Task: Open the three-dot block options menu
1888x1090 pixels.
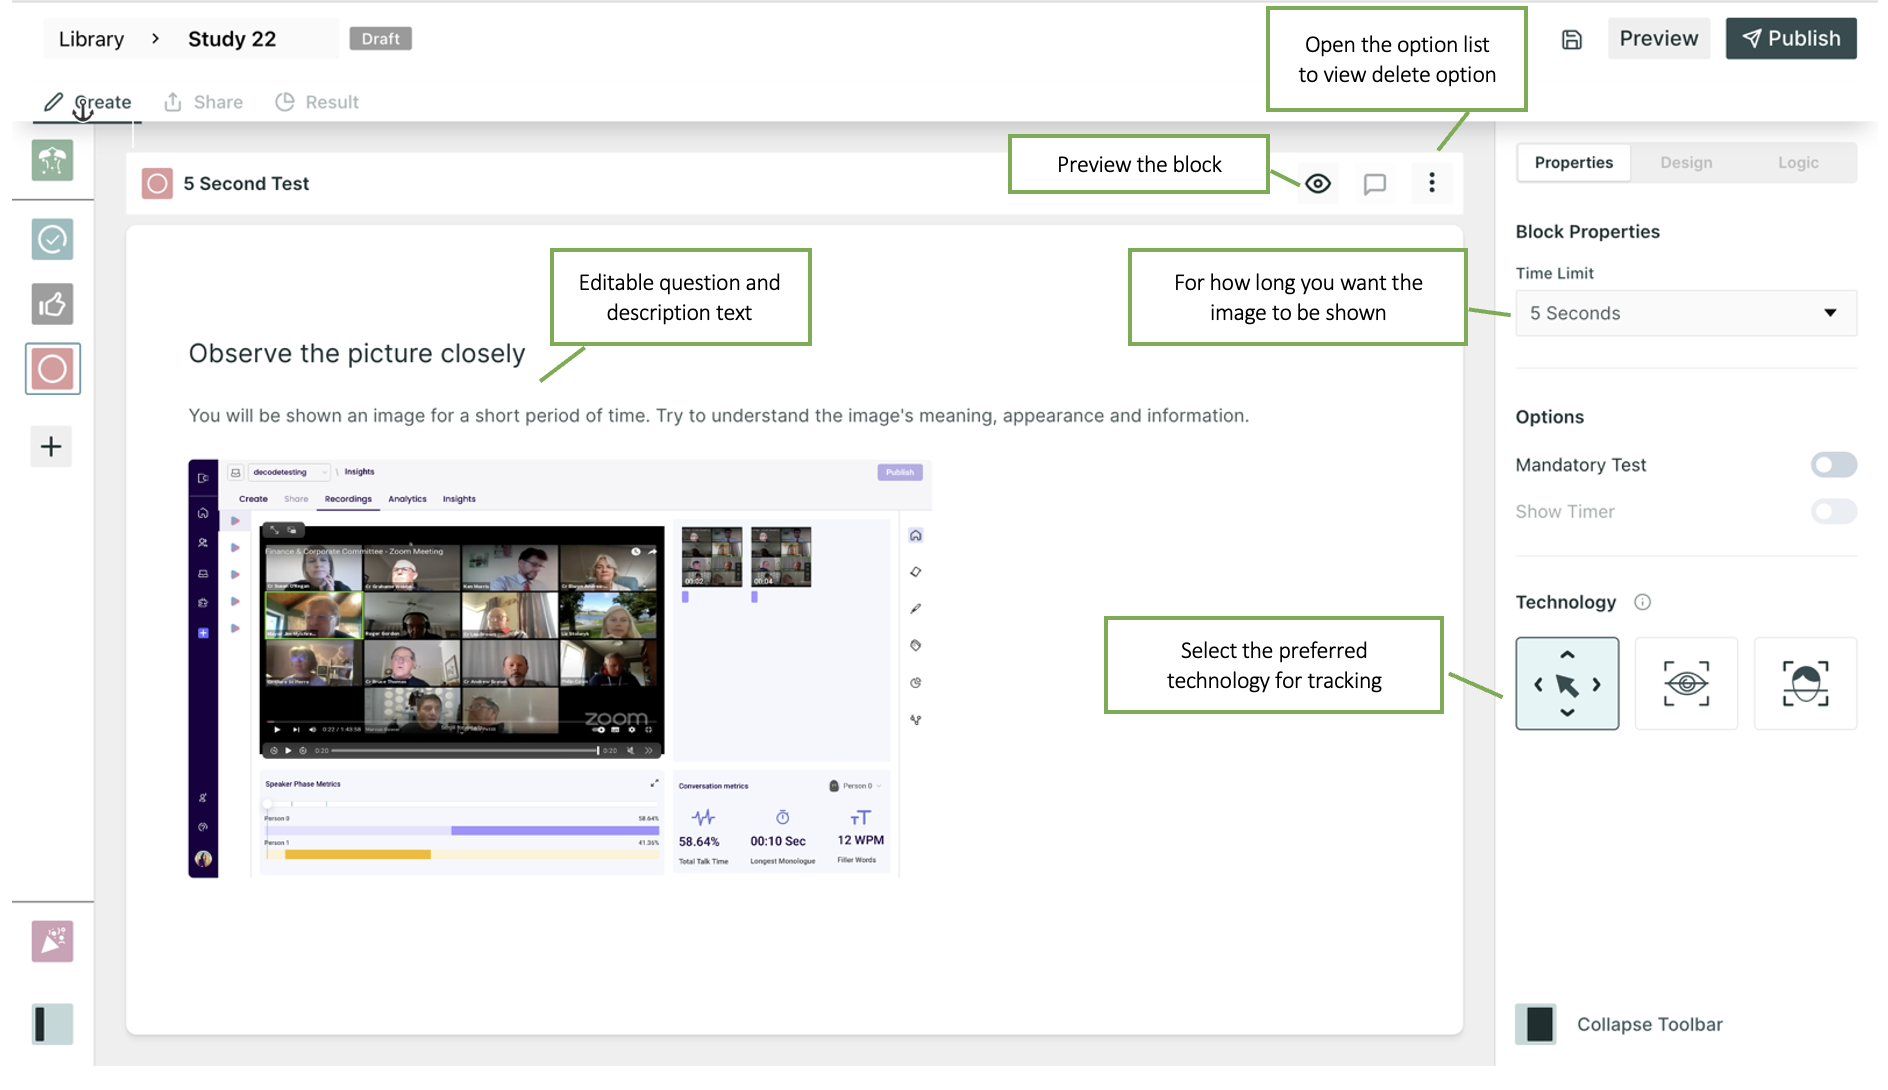Action: 1432,182
